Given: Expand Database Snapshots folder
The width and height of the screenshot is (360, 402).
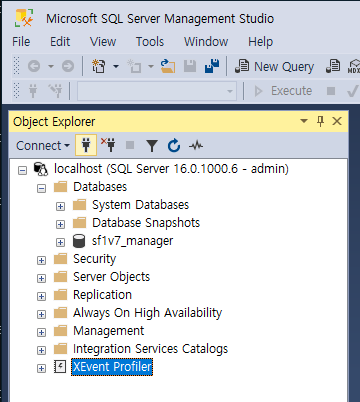Looking at the screenshot, I should [60, 224].
